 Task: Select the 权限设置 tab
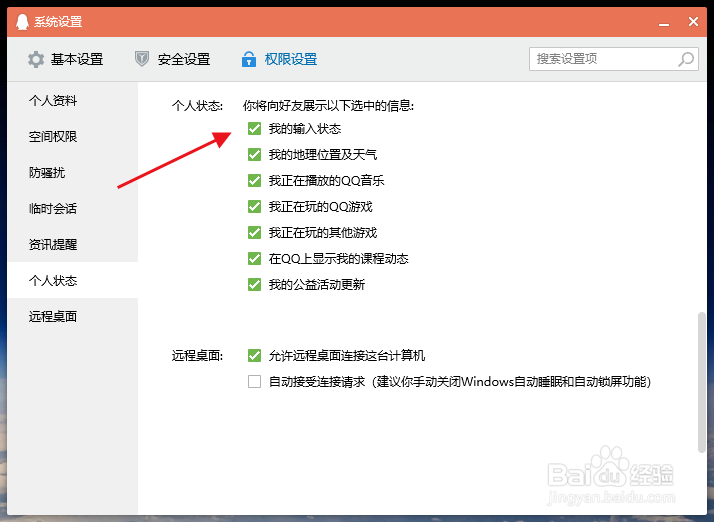[x=280, y=59]
